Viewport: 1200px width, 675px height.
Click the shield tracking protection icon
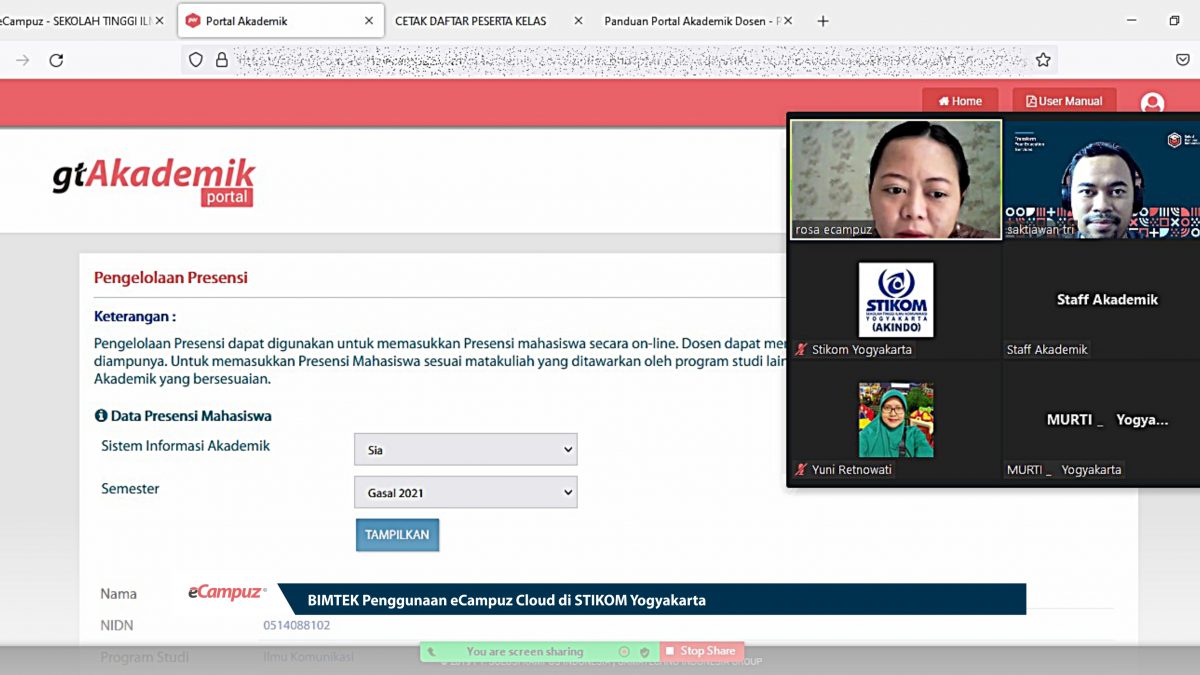(196, 60)
